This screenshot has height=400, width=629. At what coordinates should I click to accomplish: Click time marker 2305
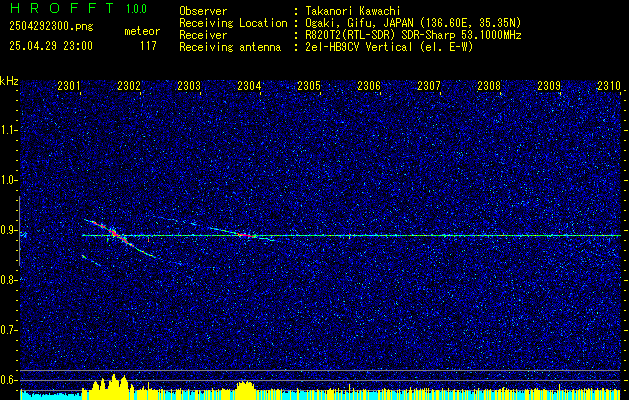click(309, 86)
